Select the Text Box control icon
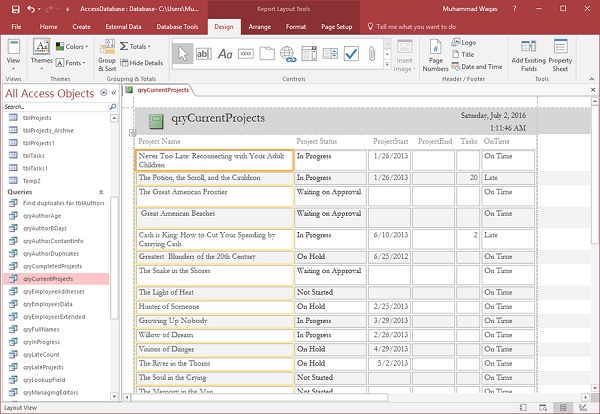600x414 pixels. click(202, 52)
